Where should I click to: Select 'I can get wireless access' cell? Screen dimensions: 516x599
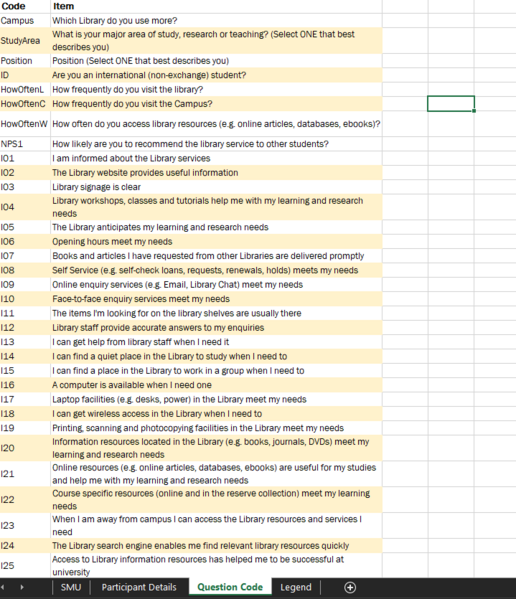216,413
